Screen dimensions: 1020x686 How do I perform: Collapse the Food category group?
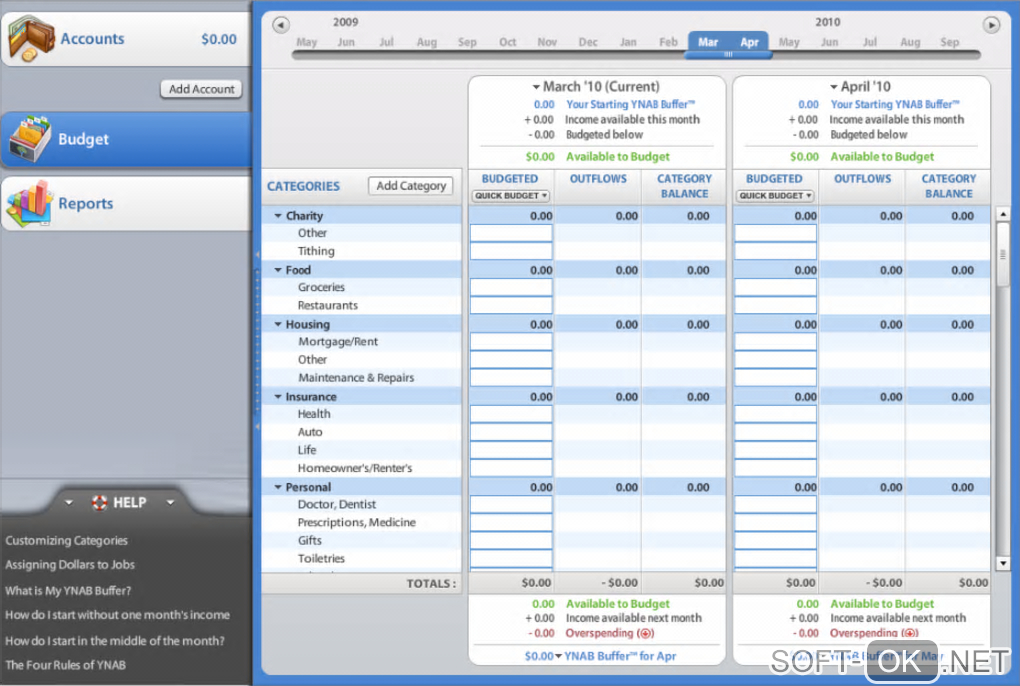coord(278,269)
